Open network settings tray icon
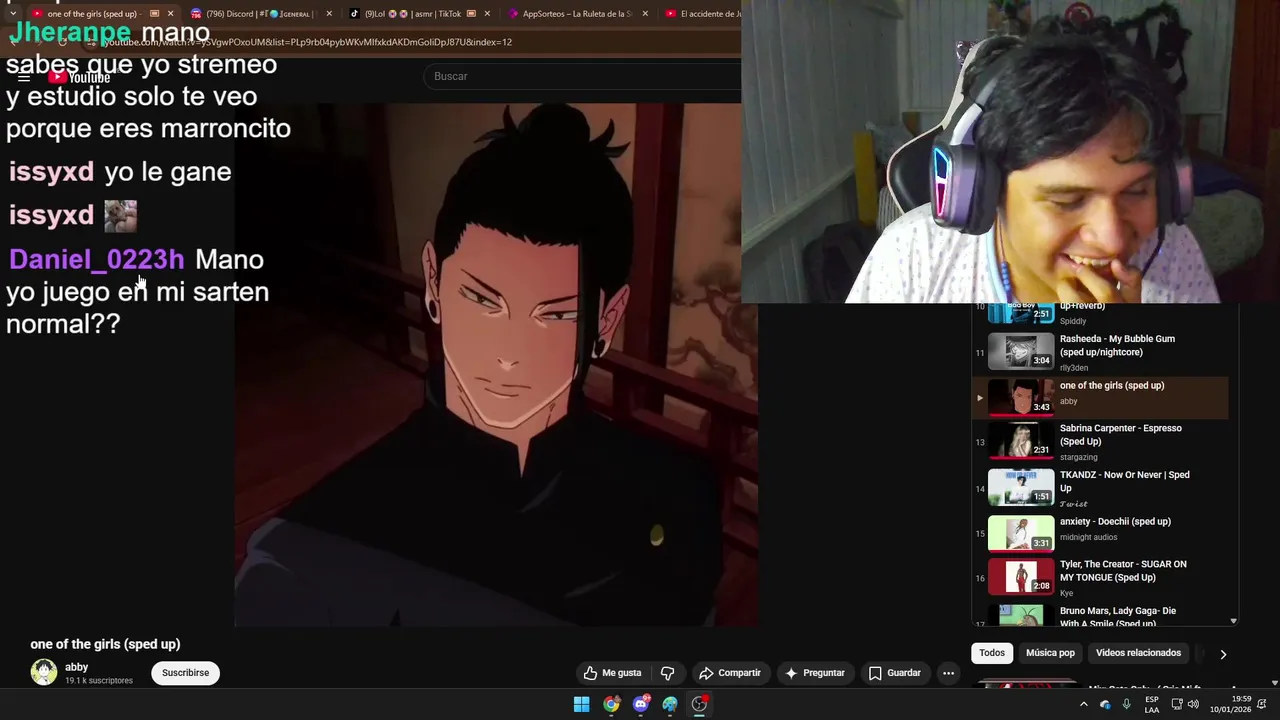Screen dimensions: 1280x720 pyautogui.click(x=1176, y=704)
